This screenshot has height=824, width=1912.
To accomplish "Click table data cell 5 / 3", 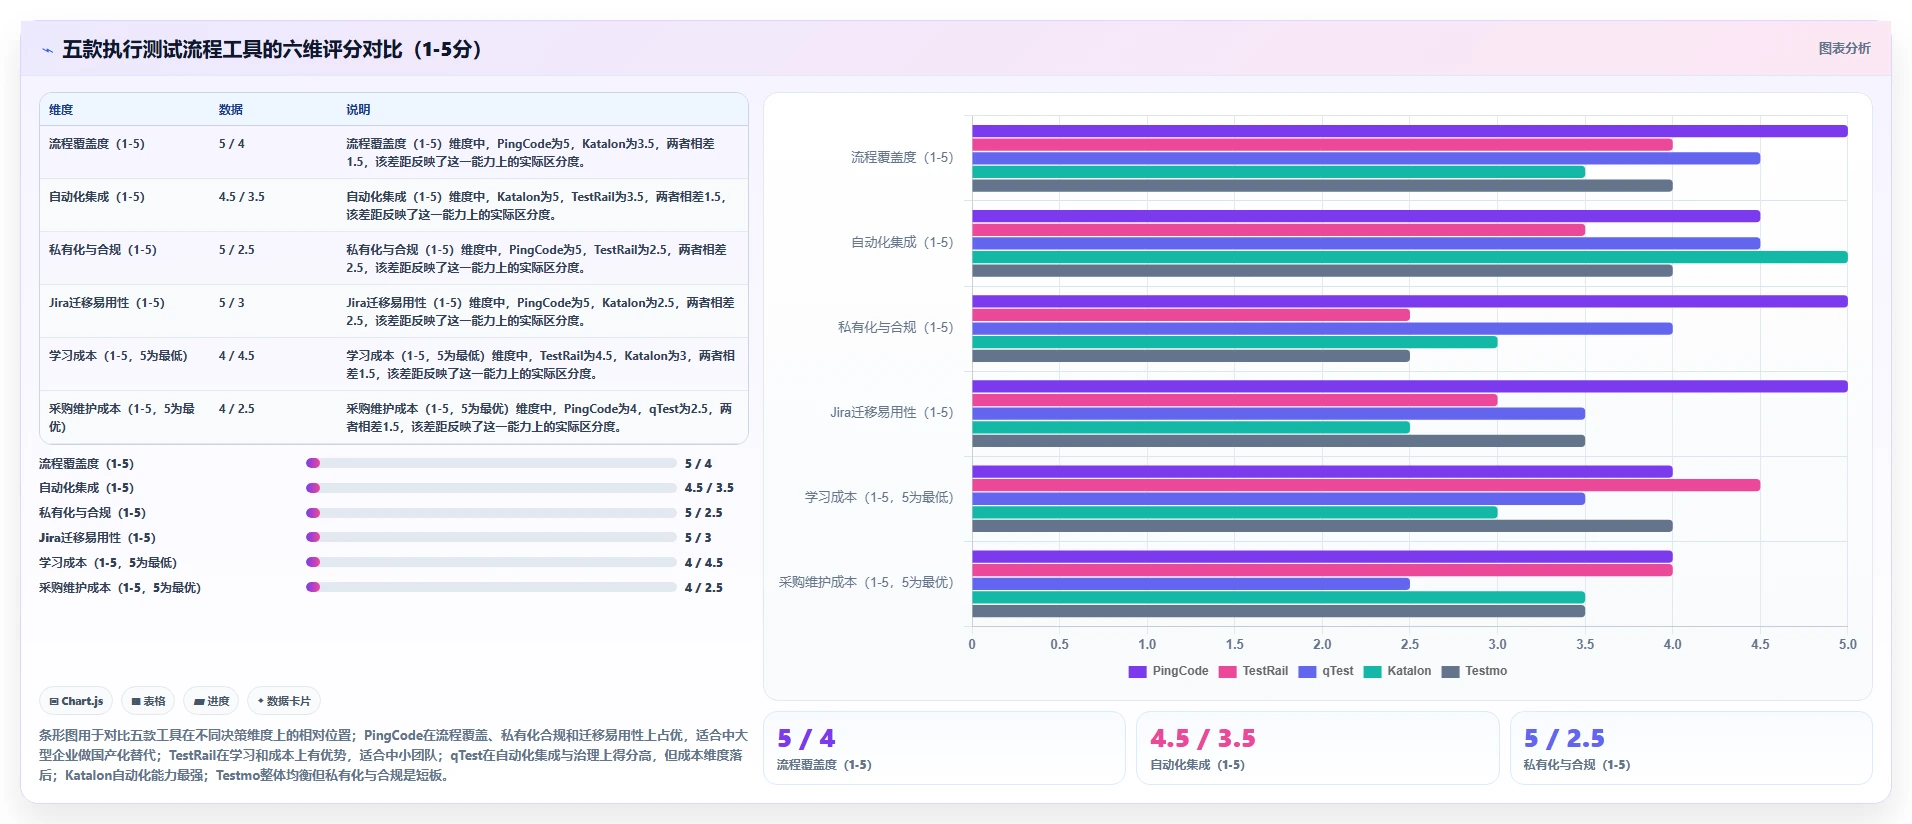I will tap(232, 303).
